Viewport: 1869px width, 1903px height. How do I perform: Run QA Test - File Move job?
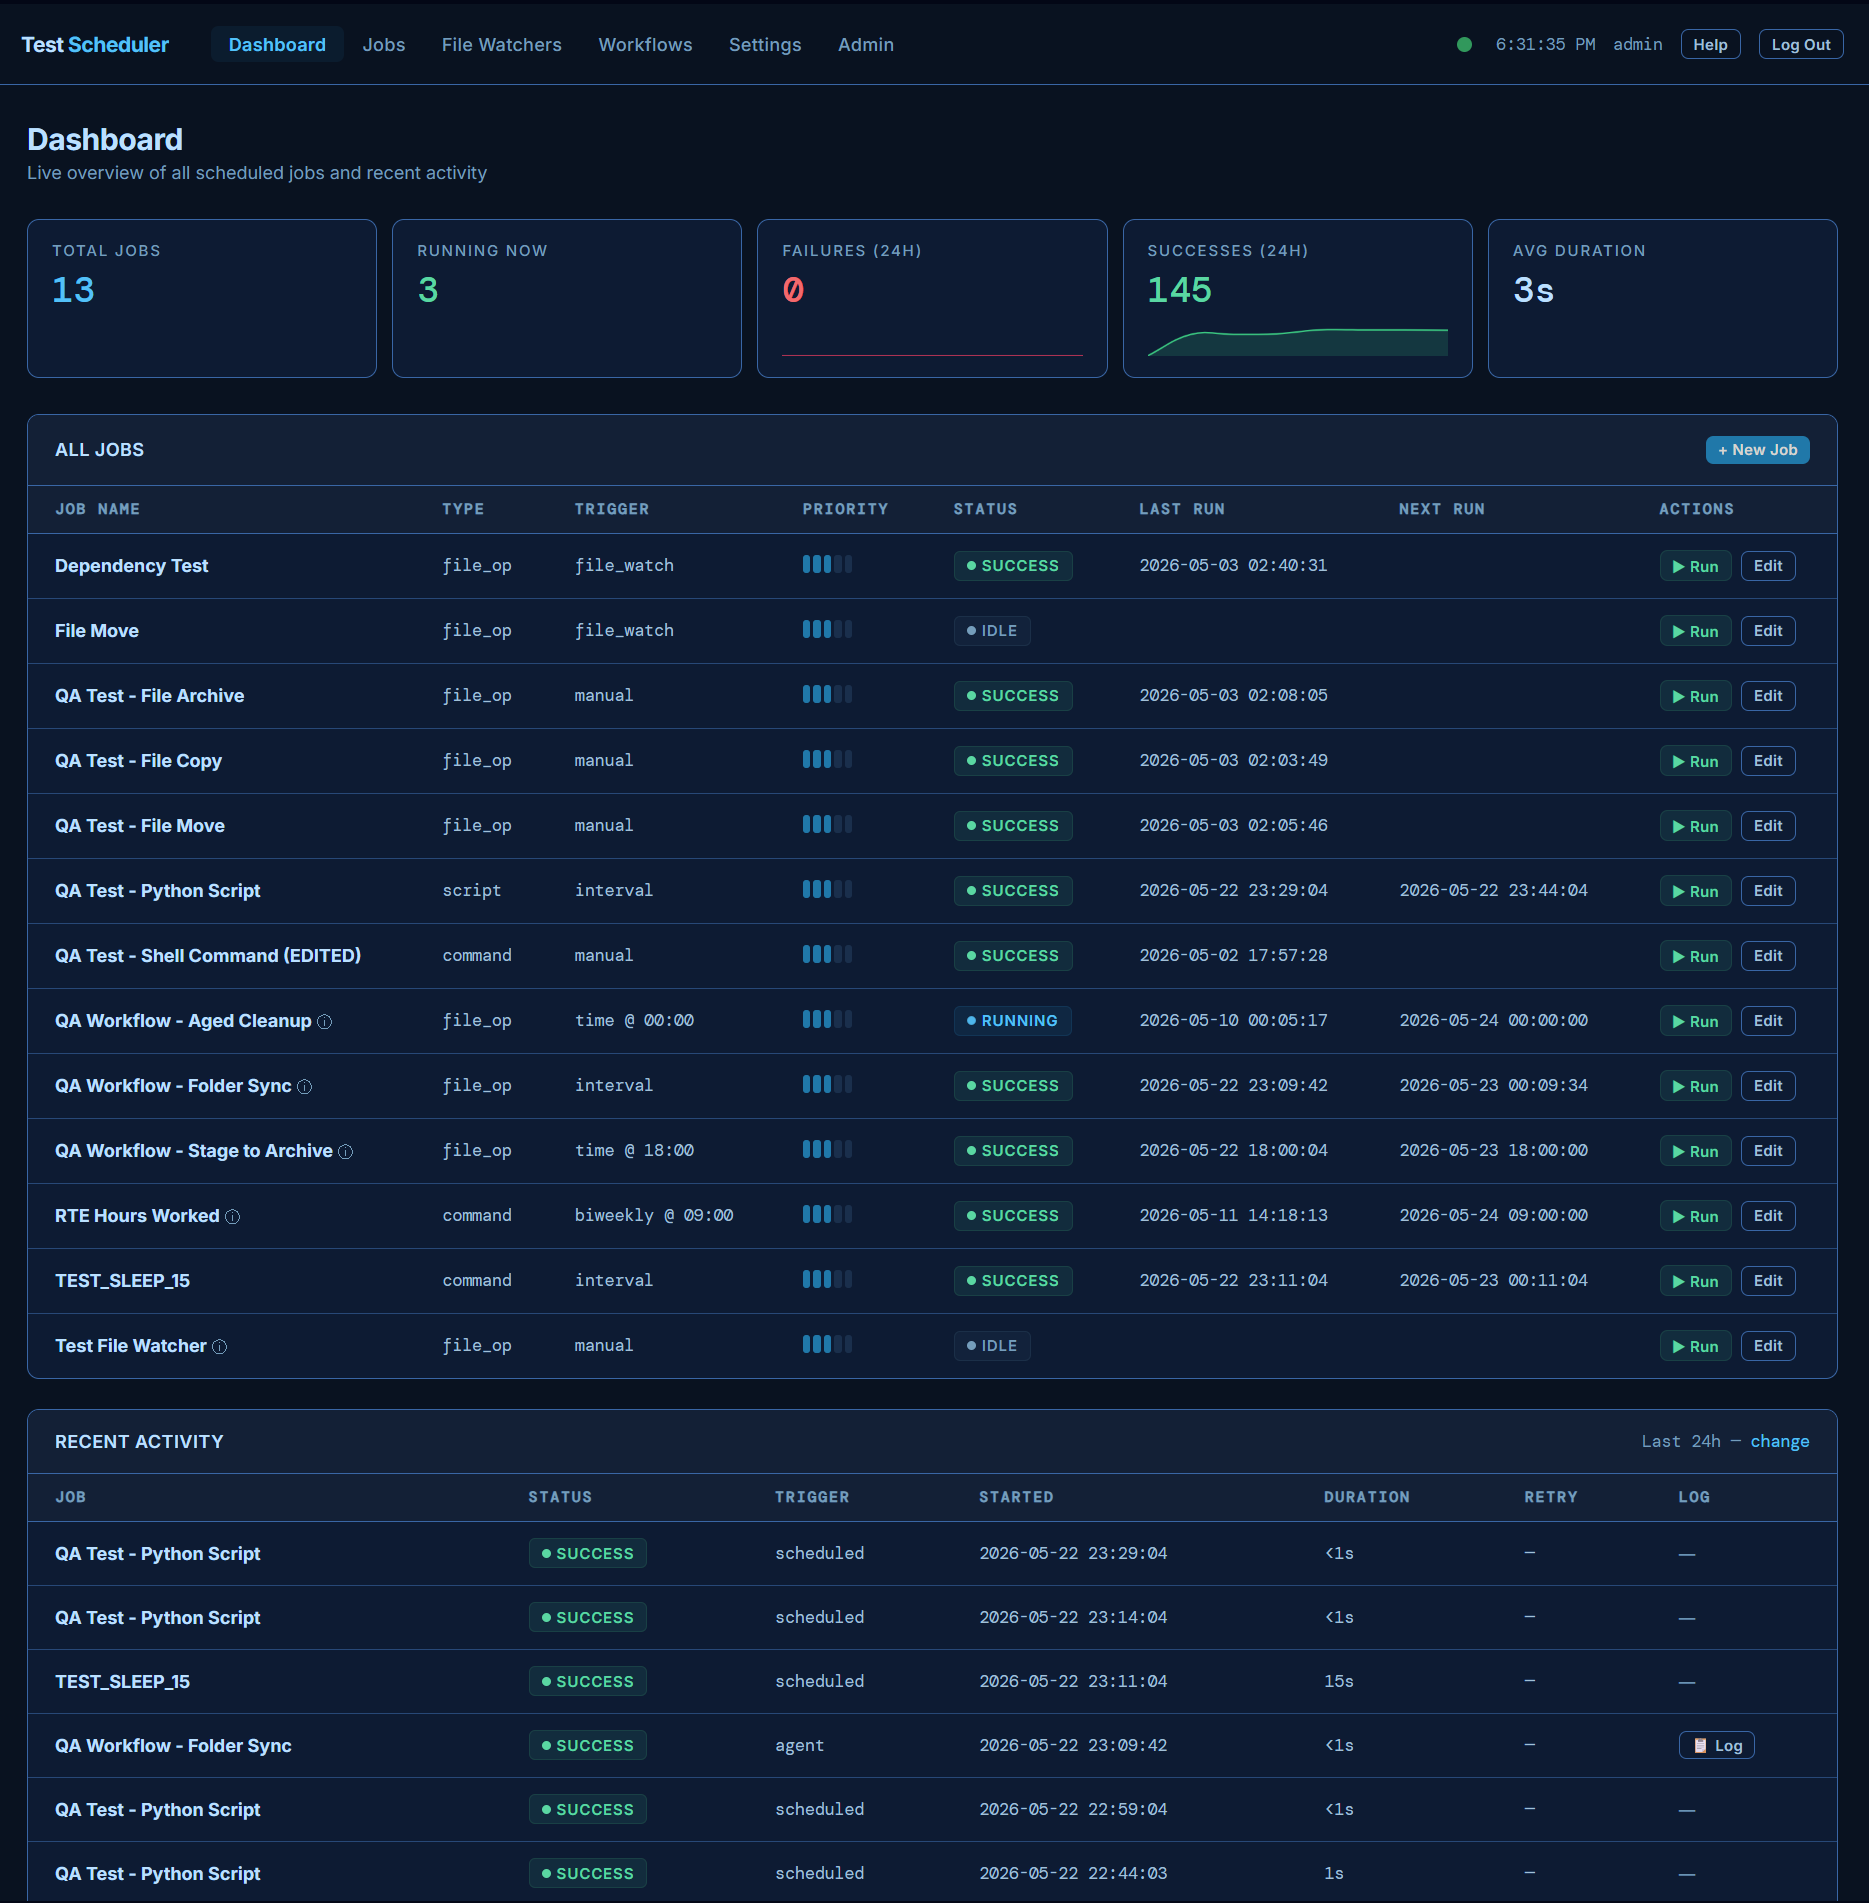1695,826
